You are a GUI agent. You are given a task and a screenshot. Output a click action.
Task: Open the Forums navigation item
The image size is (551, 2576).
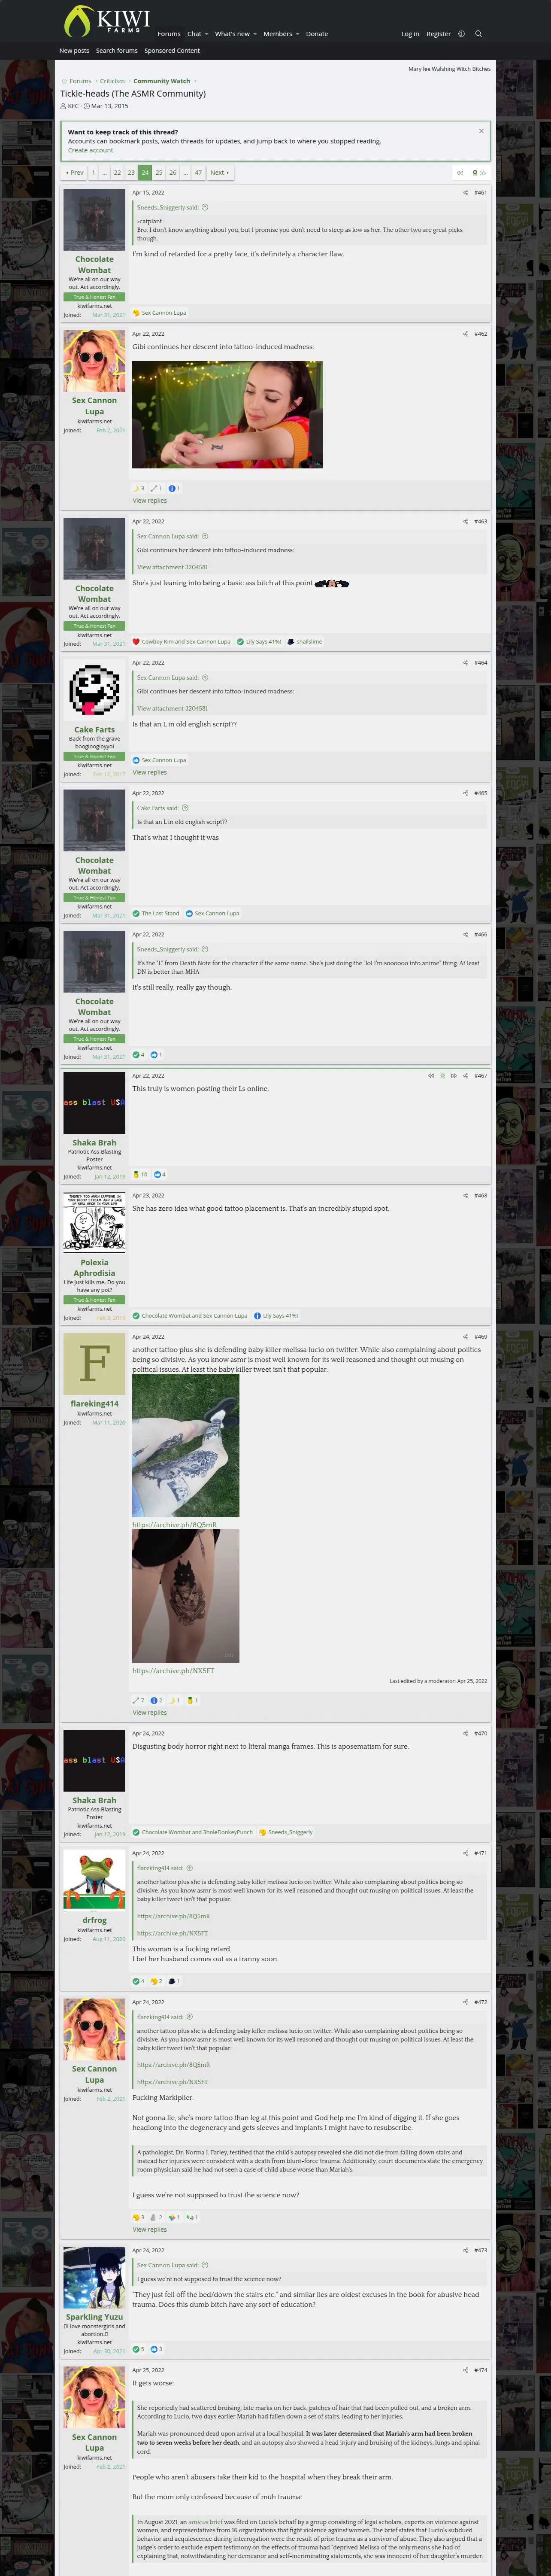(169, 34)
